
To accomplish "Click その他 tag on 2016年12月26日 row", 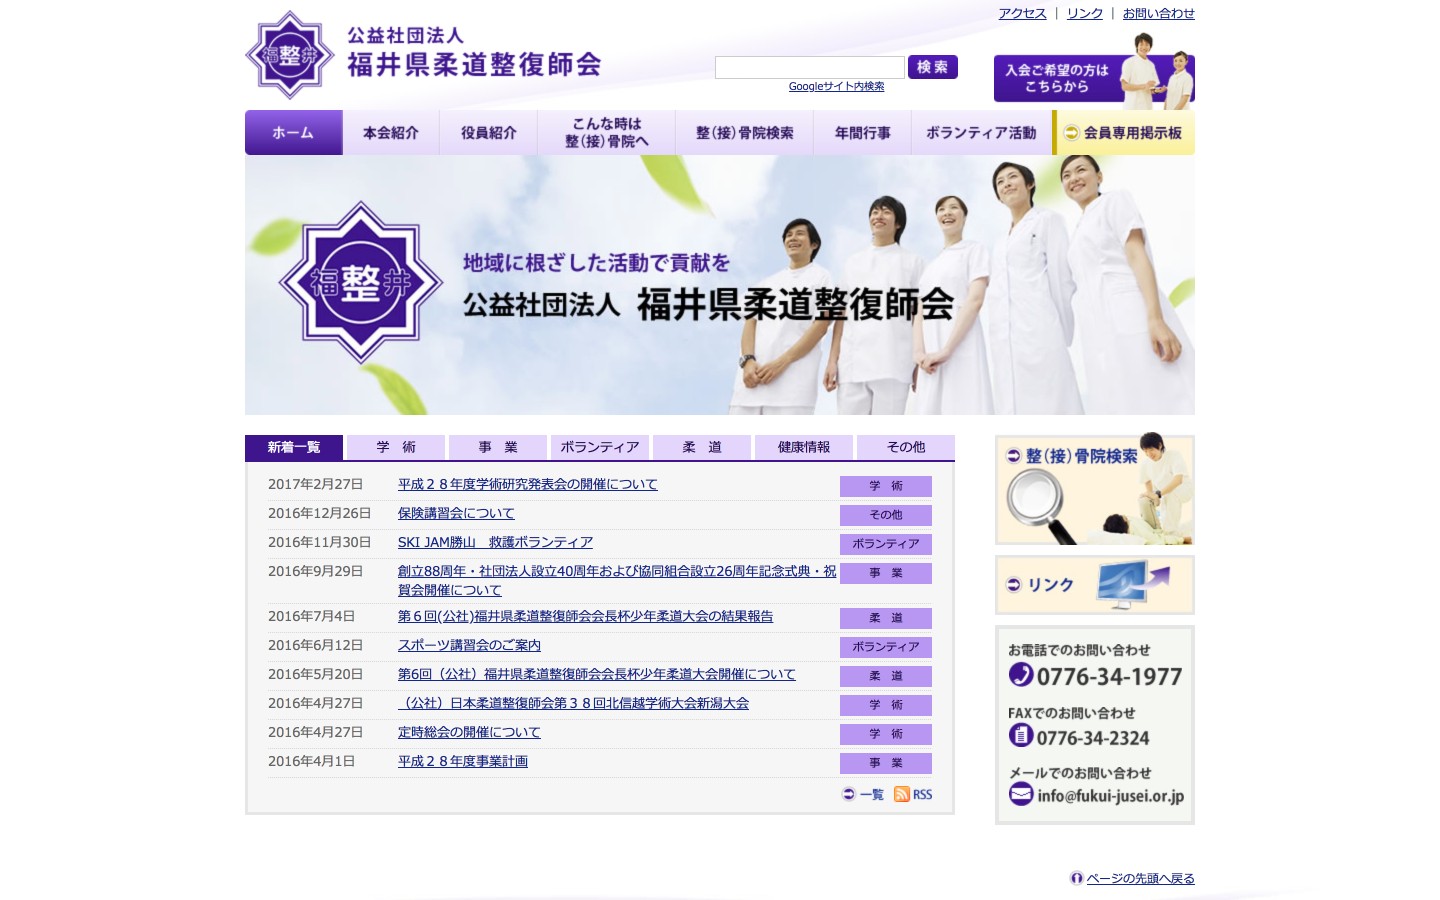I will (x=886, y=515).
